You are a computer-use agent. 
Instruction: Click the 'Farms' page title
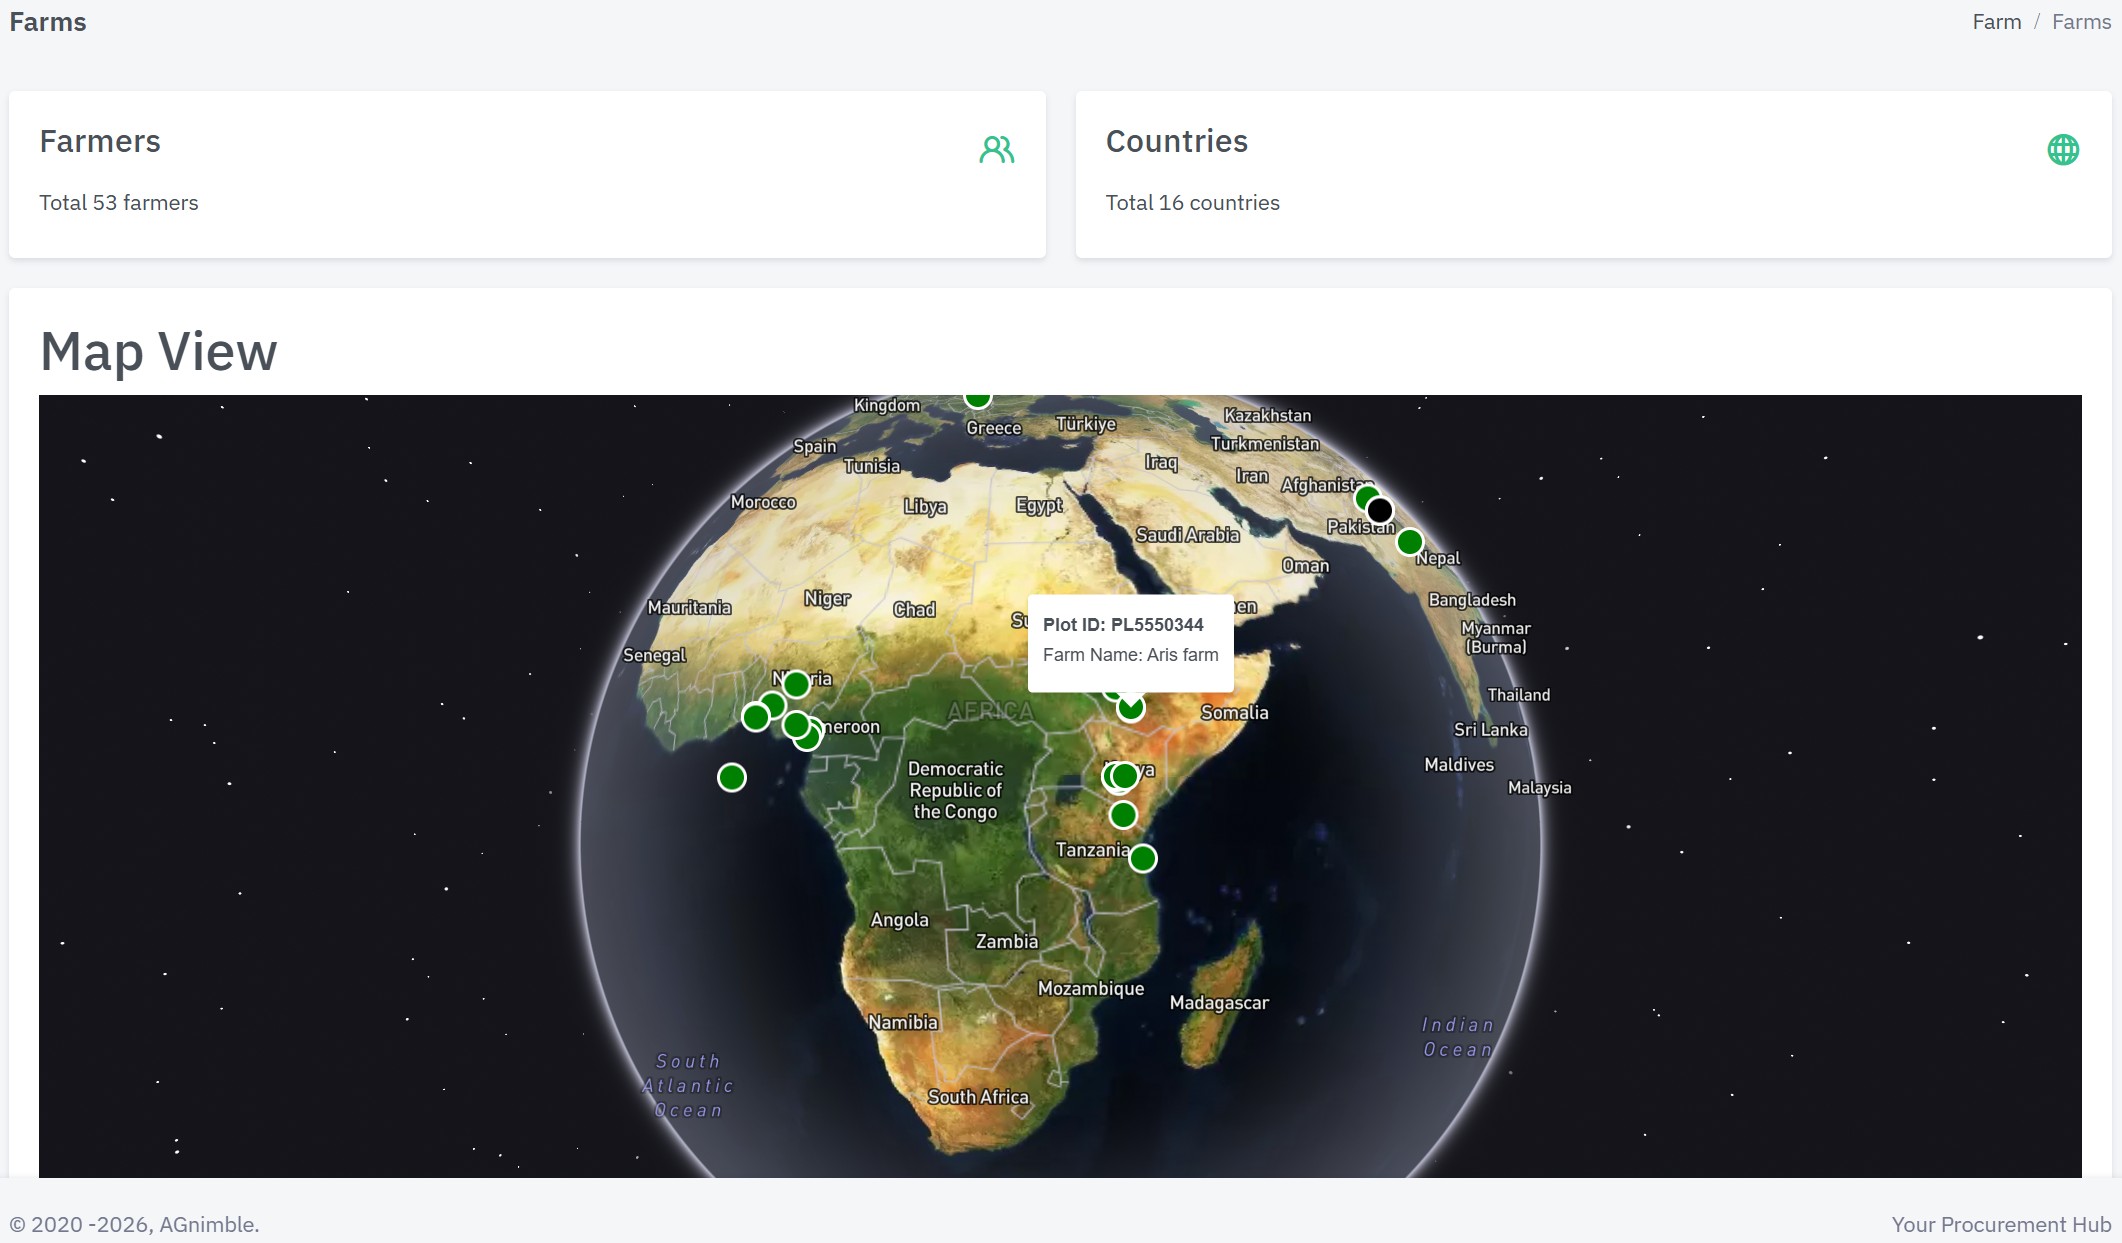pyautogui.click(x=48, y=22)
